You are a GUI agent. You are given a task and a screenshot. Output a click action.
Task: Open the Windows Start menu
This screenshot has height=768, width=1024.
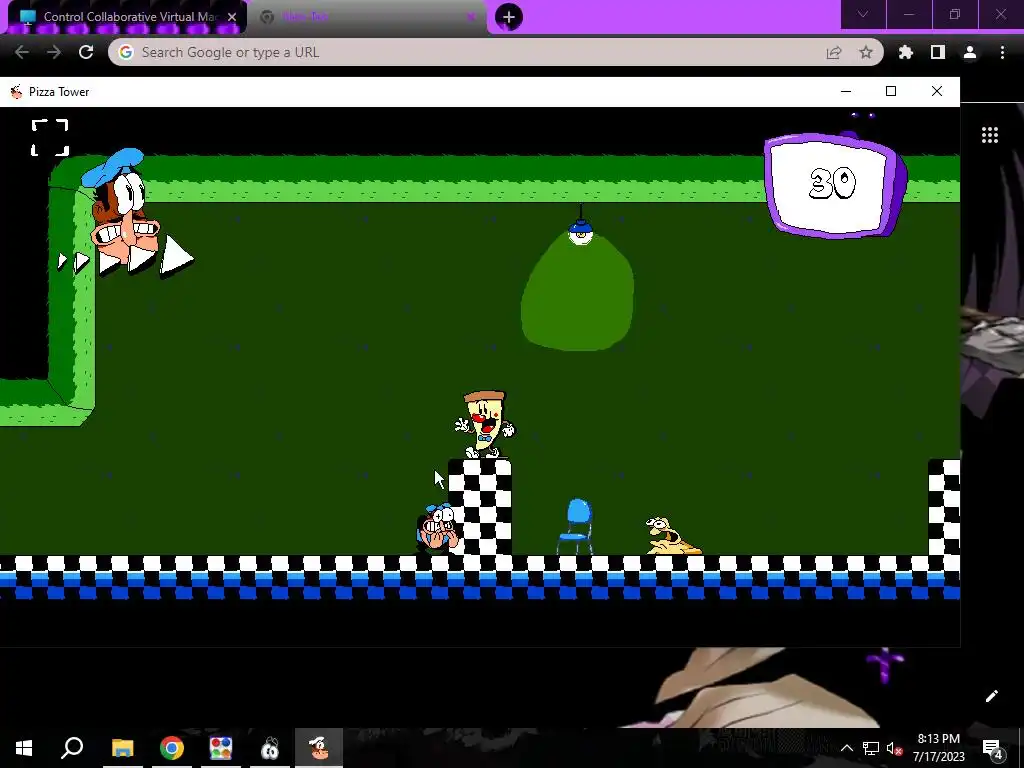[24, 748]
